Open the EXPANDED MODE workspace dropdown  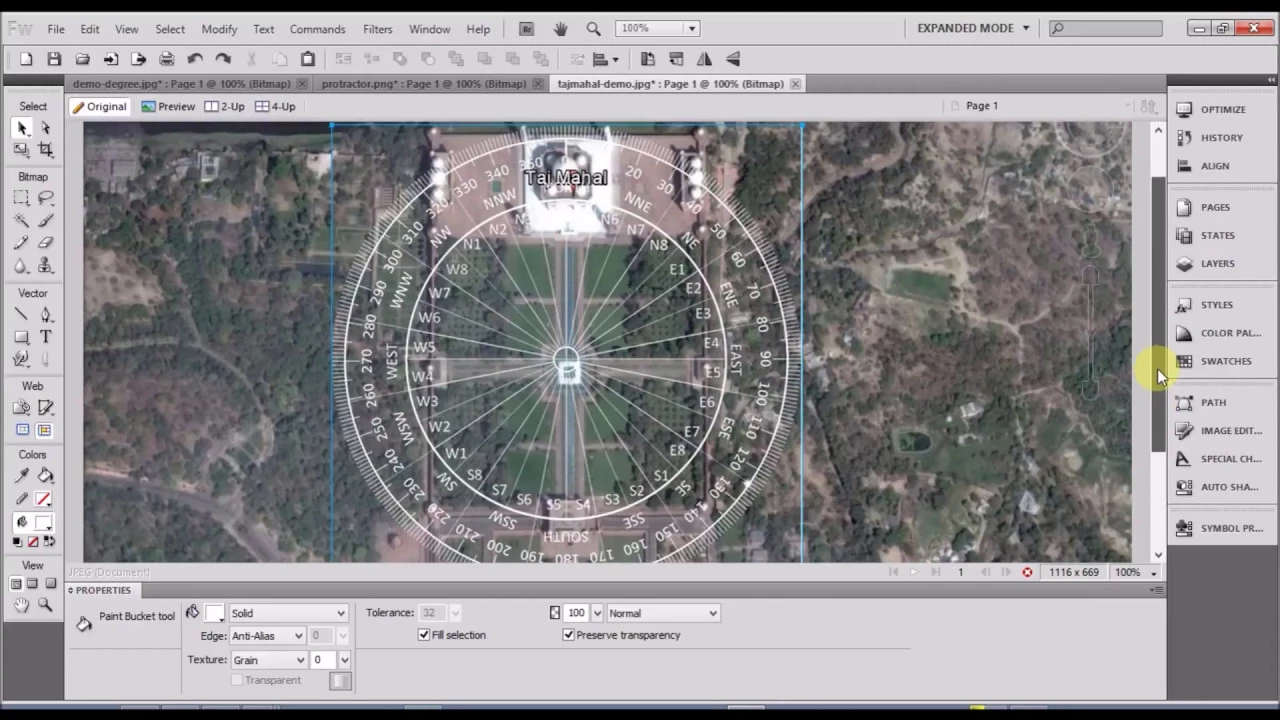coord(973,28)
